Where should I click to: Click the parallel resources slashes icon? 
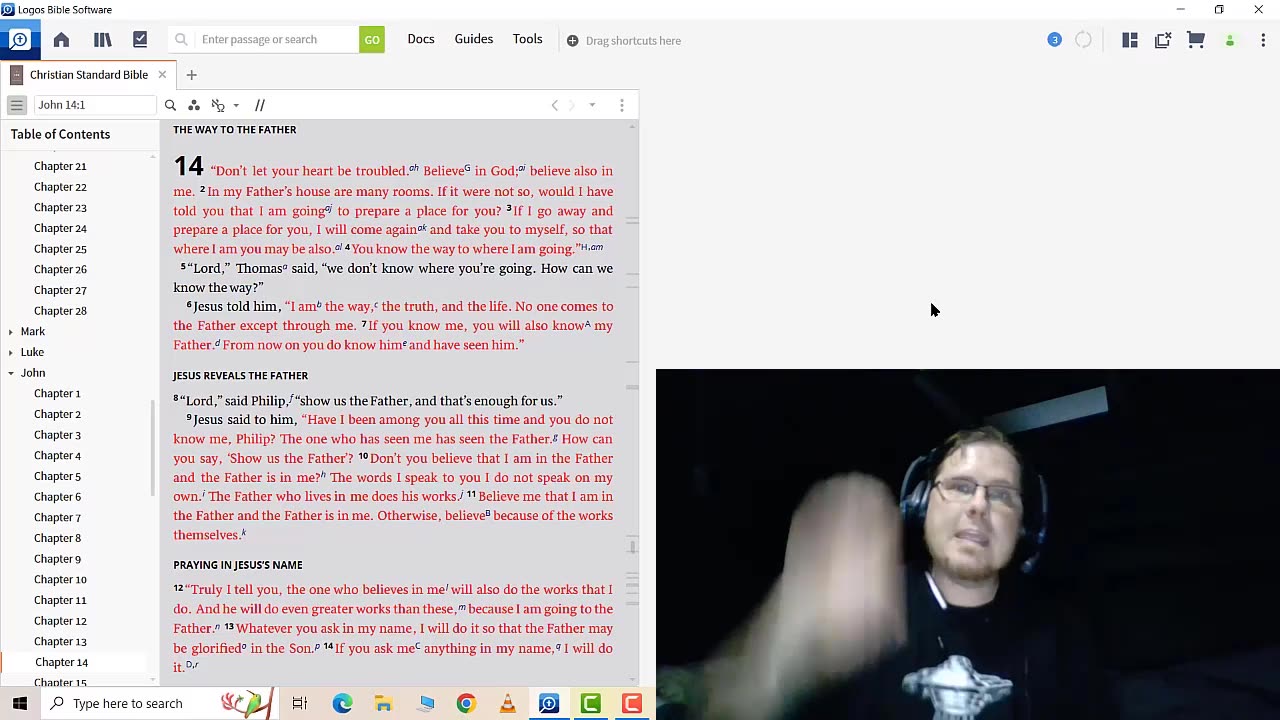coord(260,105)
